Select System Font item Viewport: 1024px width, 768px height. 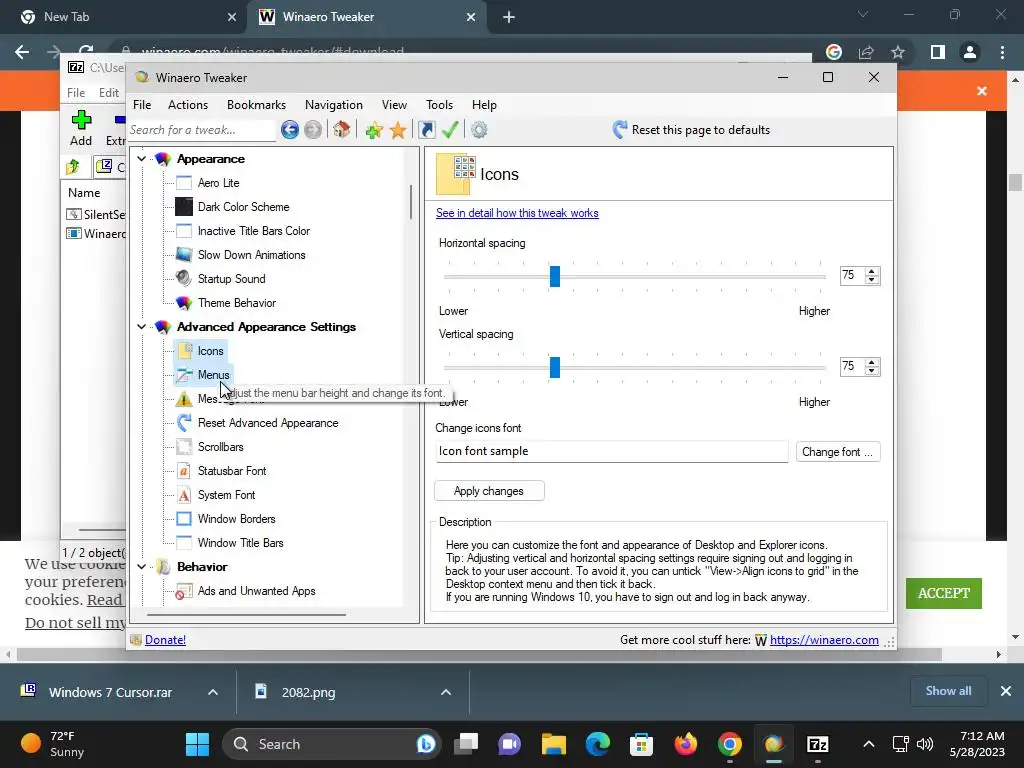(x=227, y=495)
